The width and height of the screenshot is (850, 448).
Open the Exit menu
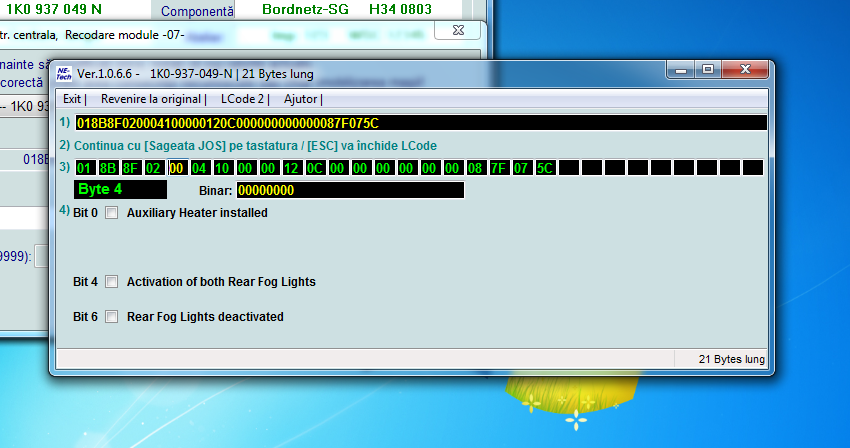72,99
